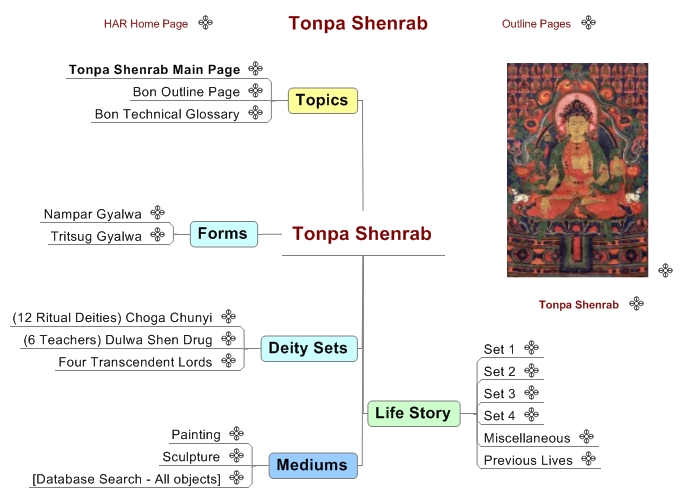Image resolution: width=687 pixels, height=497 pixels.
Task: Click the Tonpa Shenrab caption under the image
Action: coord(578,305)
